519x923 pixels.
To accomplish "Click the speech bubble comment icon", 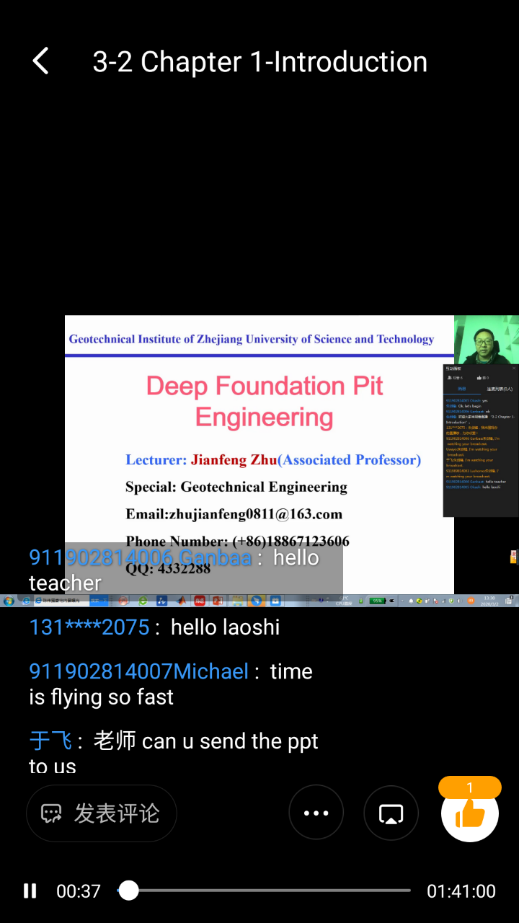I will 51,814.
